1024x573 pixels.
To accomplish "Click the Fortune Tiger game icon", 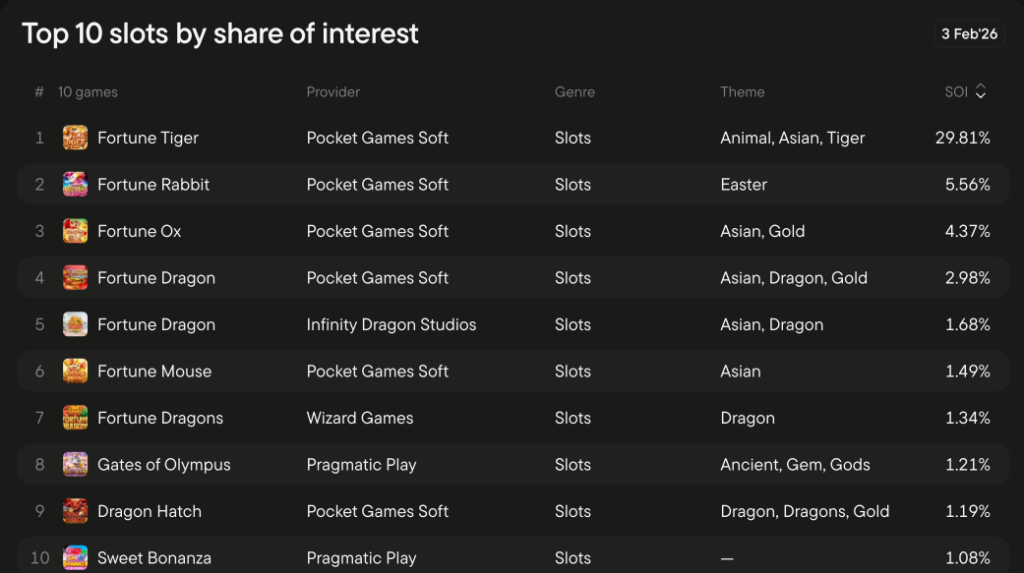I will [75, 138].
